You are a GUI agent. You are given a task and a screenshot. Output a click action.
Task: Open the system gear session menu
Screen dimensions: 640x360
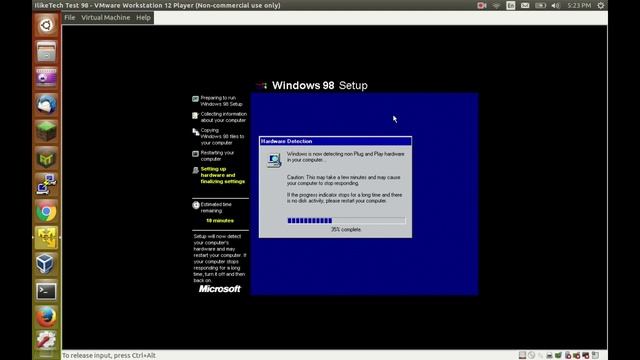pyautogui.click(x=601, y=5)
